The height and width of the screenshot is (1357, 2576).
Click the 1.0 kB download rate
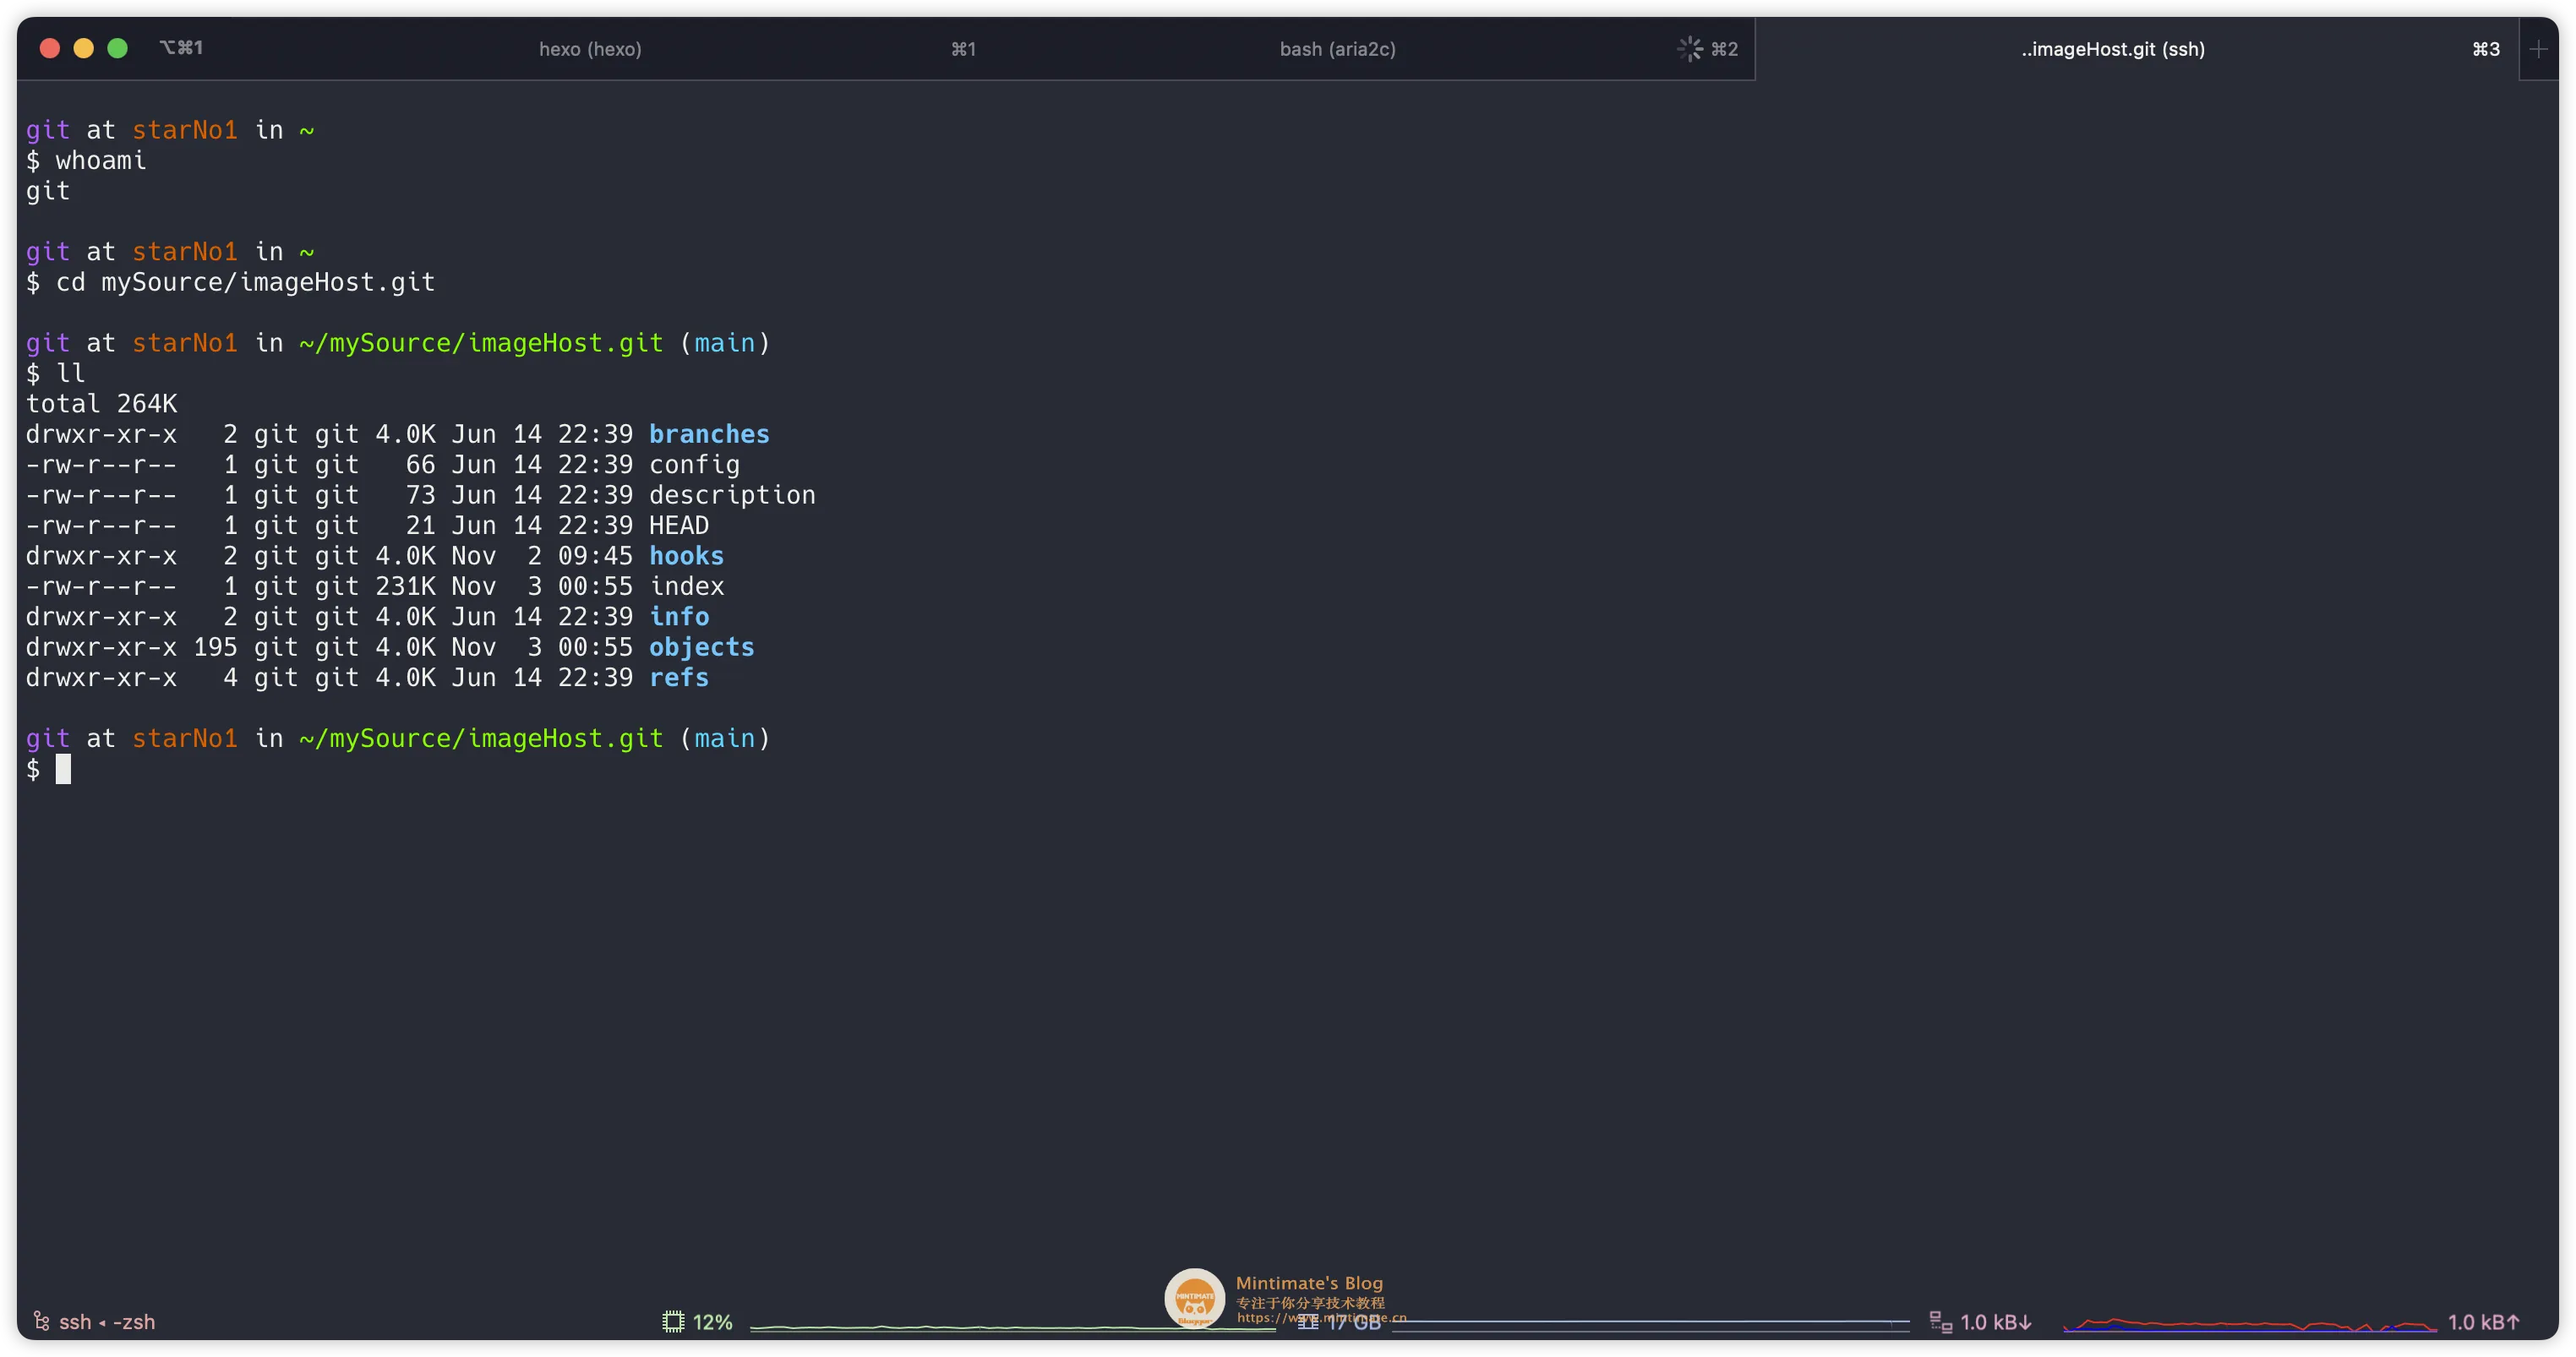point(1996,1322)
